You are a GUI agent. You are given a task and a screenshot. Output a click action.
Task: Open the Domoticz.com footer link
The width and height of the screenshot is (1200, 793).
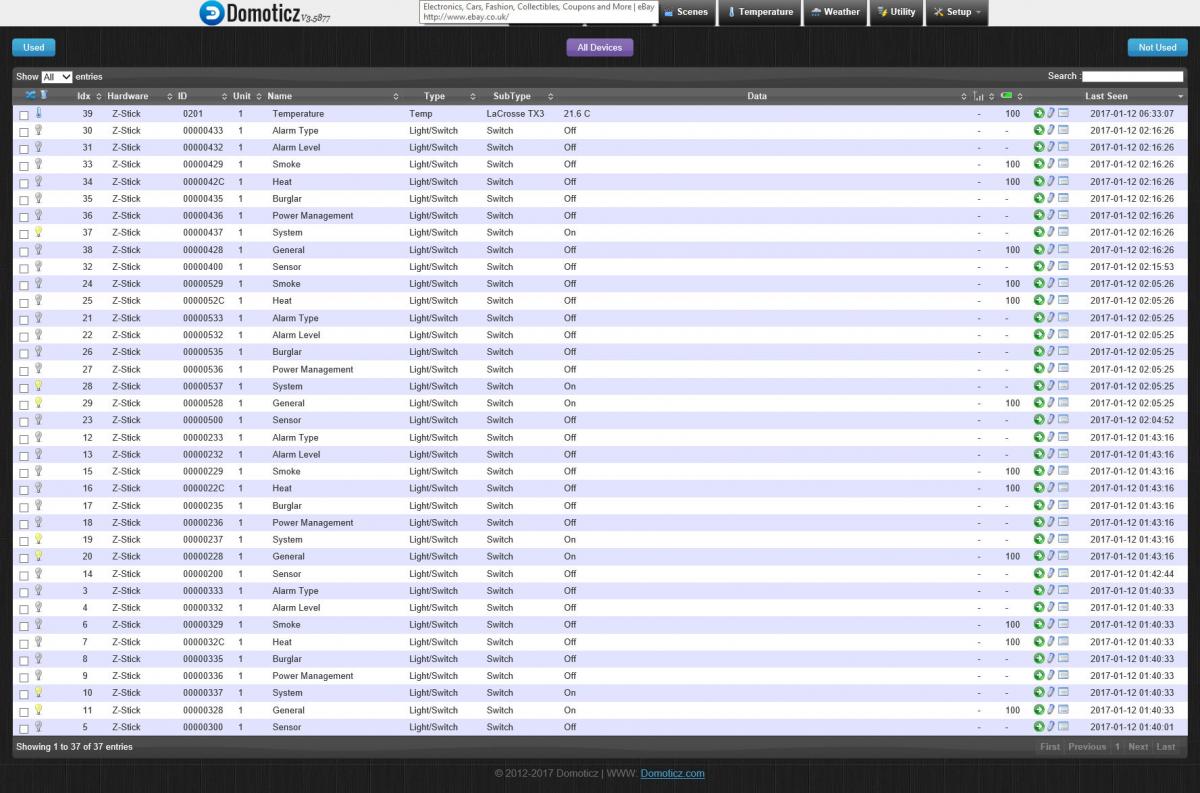[672, 773]
